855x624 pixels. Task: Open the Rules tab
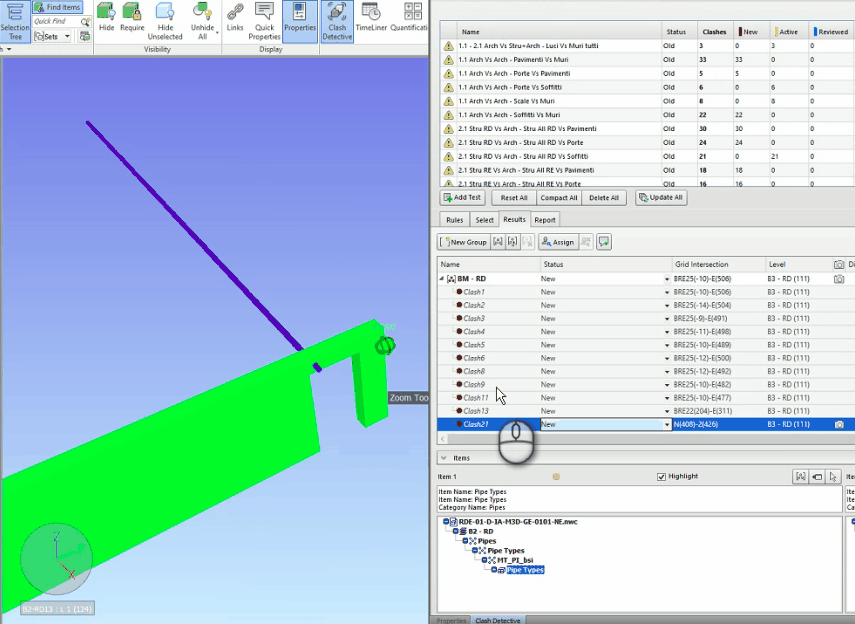pyautogui.click(x=453, y=219)
